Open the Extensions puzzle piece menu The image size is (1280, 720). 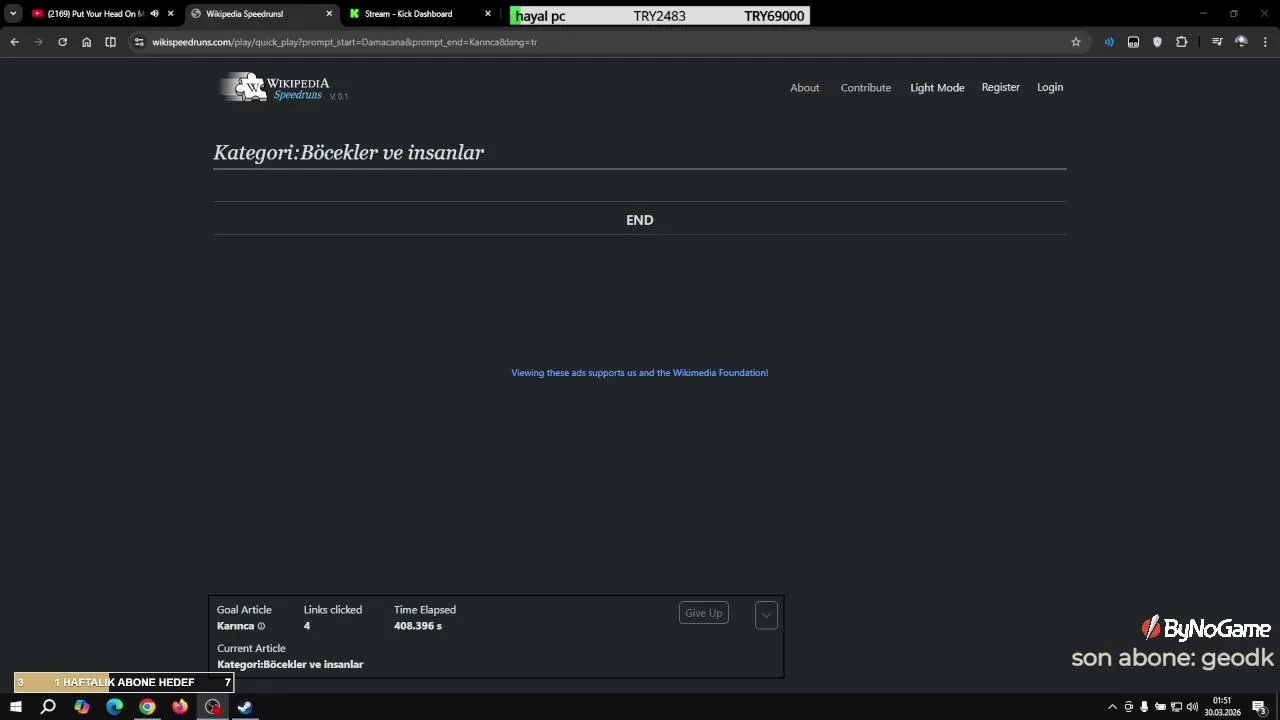[x=1182, y=42]
